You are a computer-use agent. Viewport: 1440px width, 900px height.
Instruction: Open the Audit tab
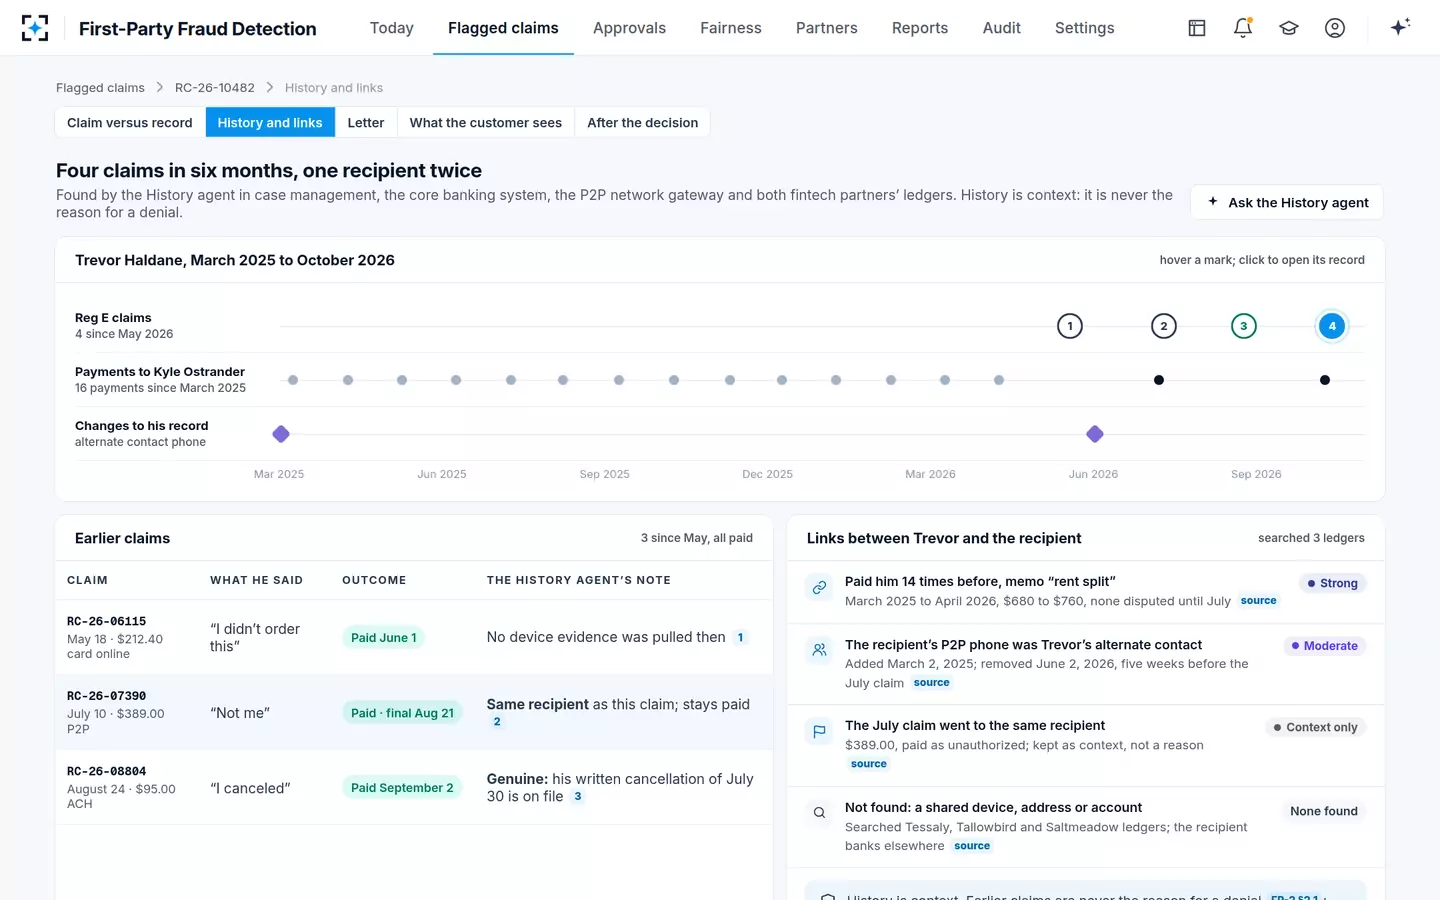(1002, 28)
